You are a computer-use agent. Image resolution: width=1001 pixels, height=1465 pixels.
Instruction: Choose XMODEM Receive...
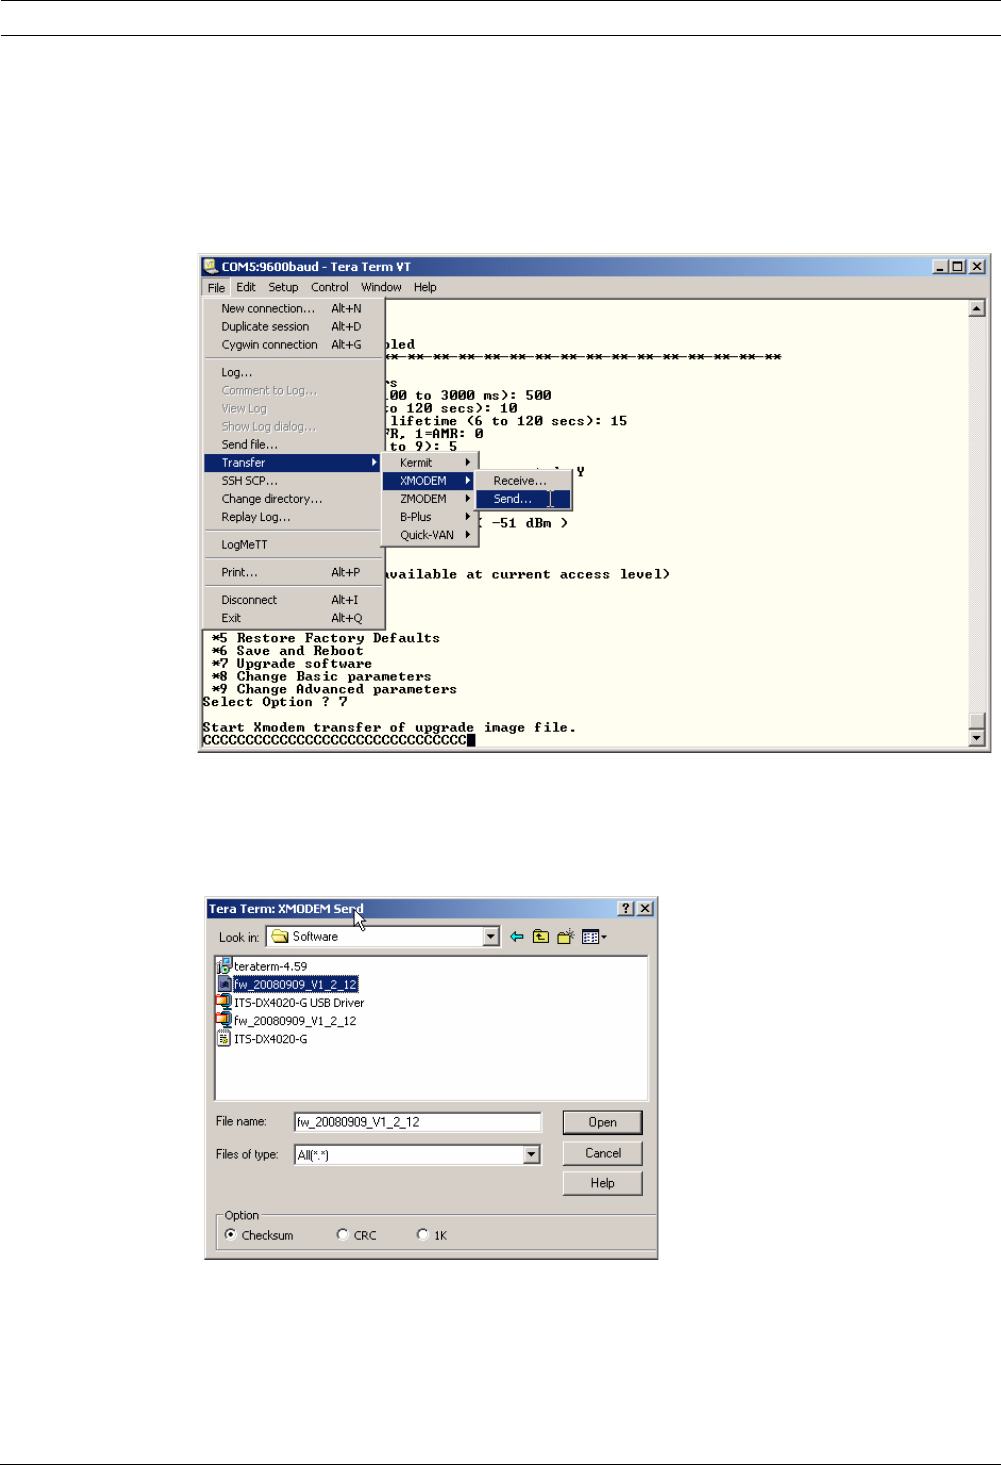coord(524,481)
